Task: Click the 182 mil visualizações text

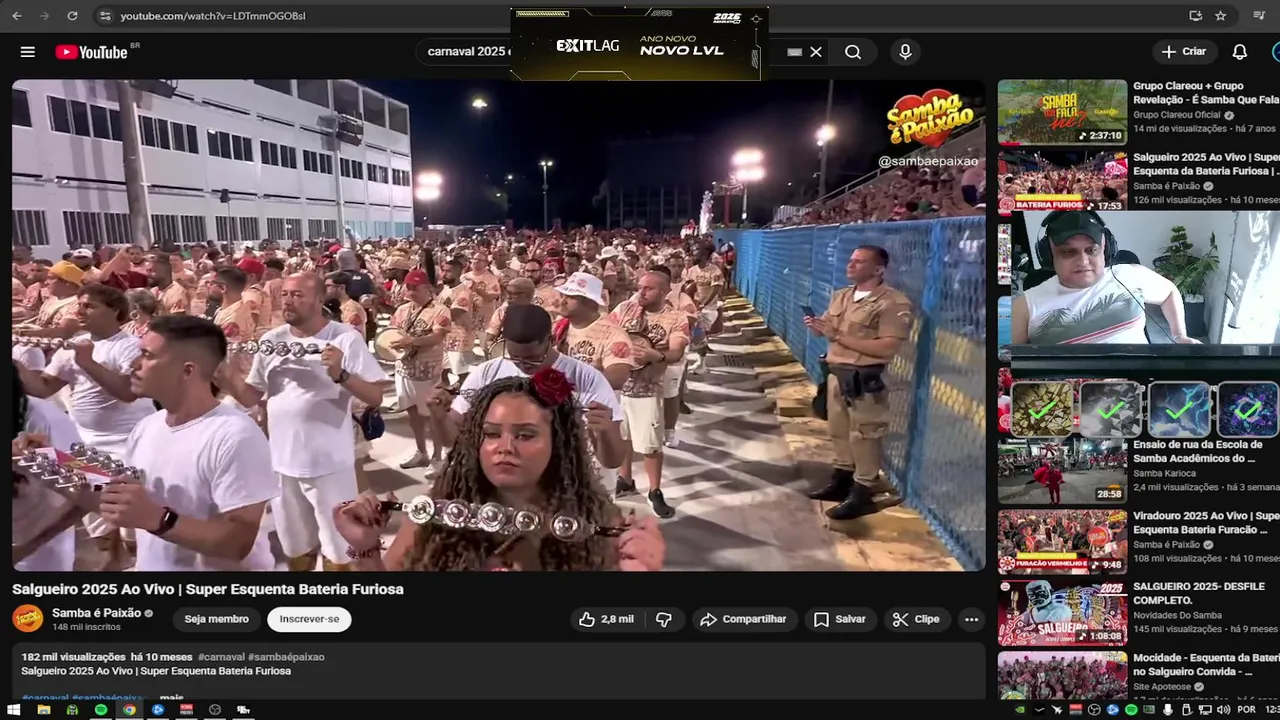Action: pyautogui.click(x=74, y=657)
